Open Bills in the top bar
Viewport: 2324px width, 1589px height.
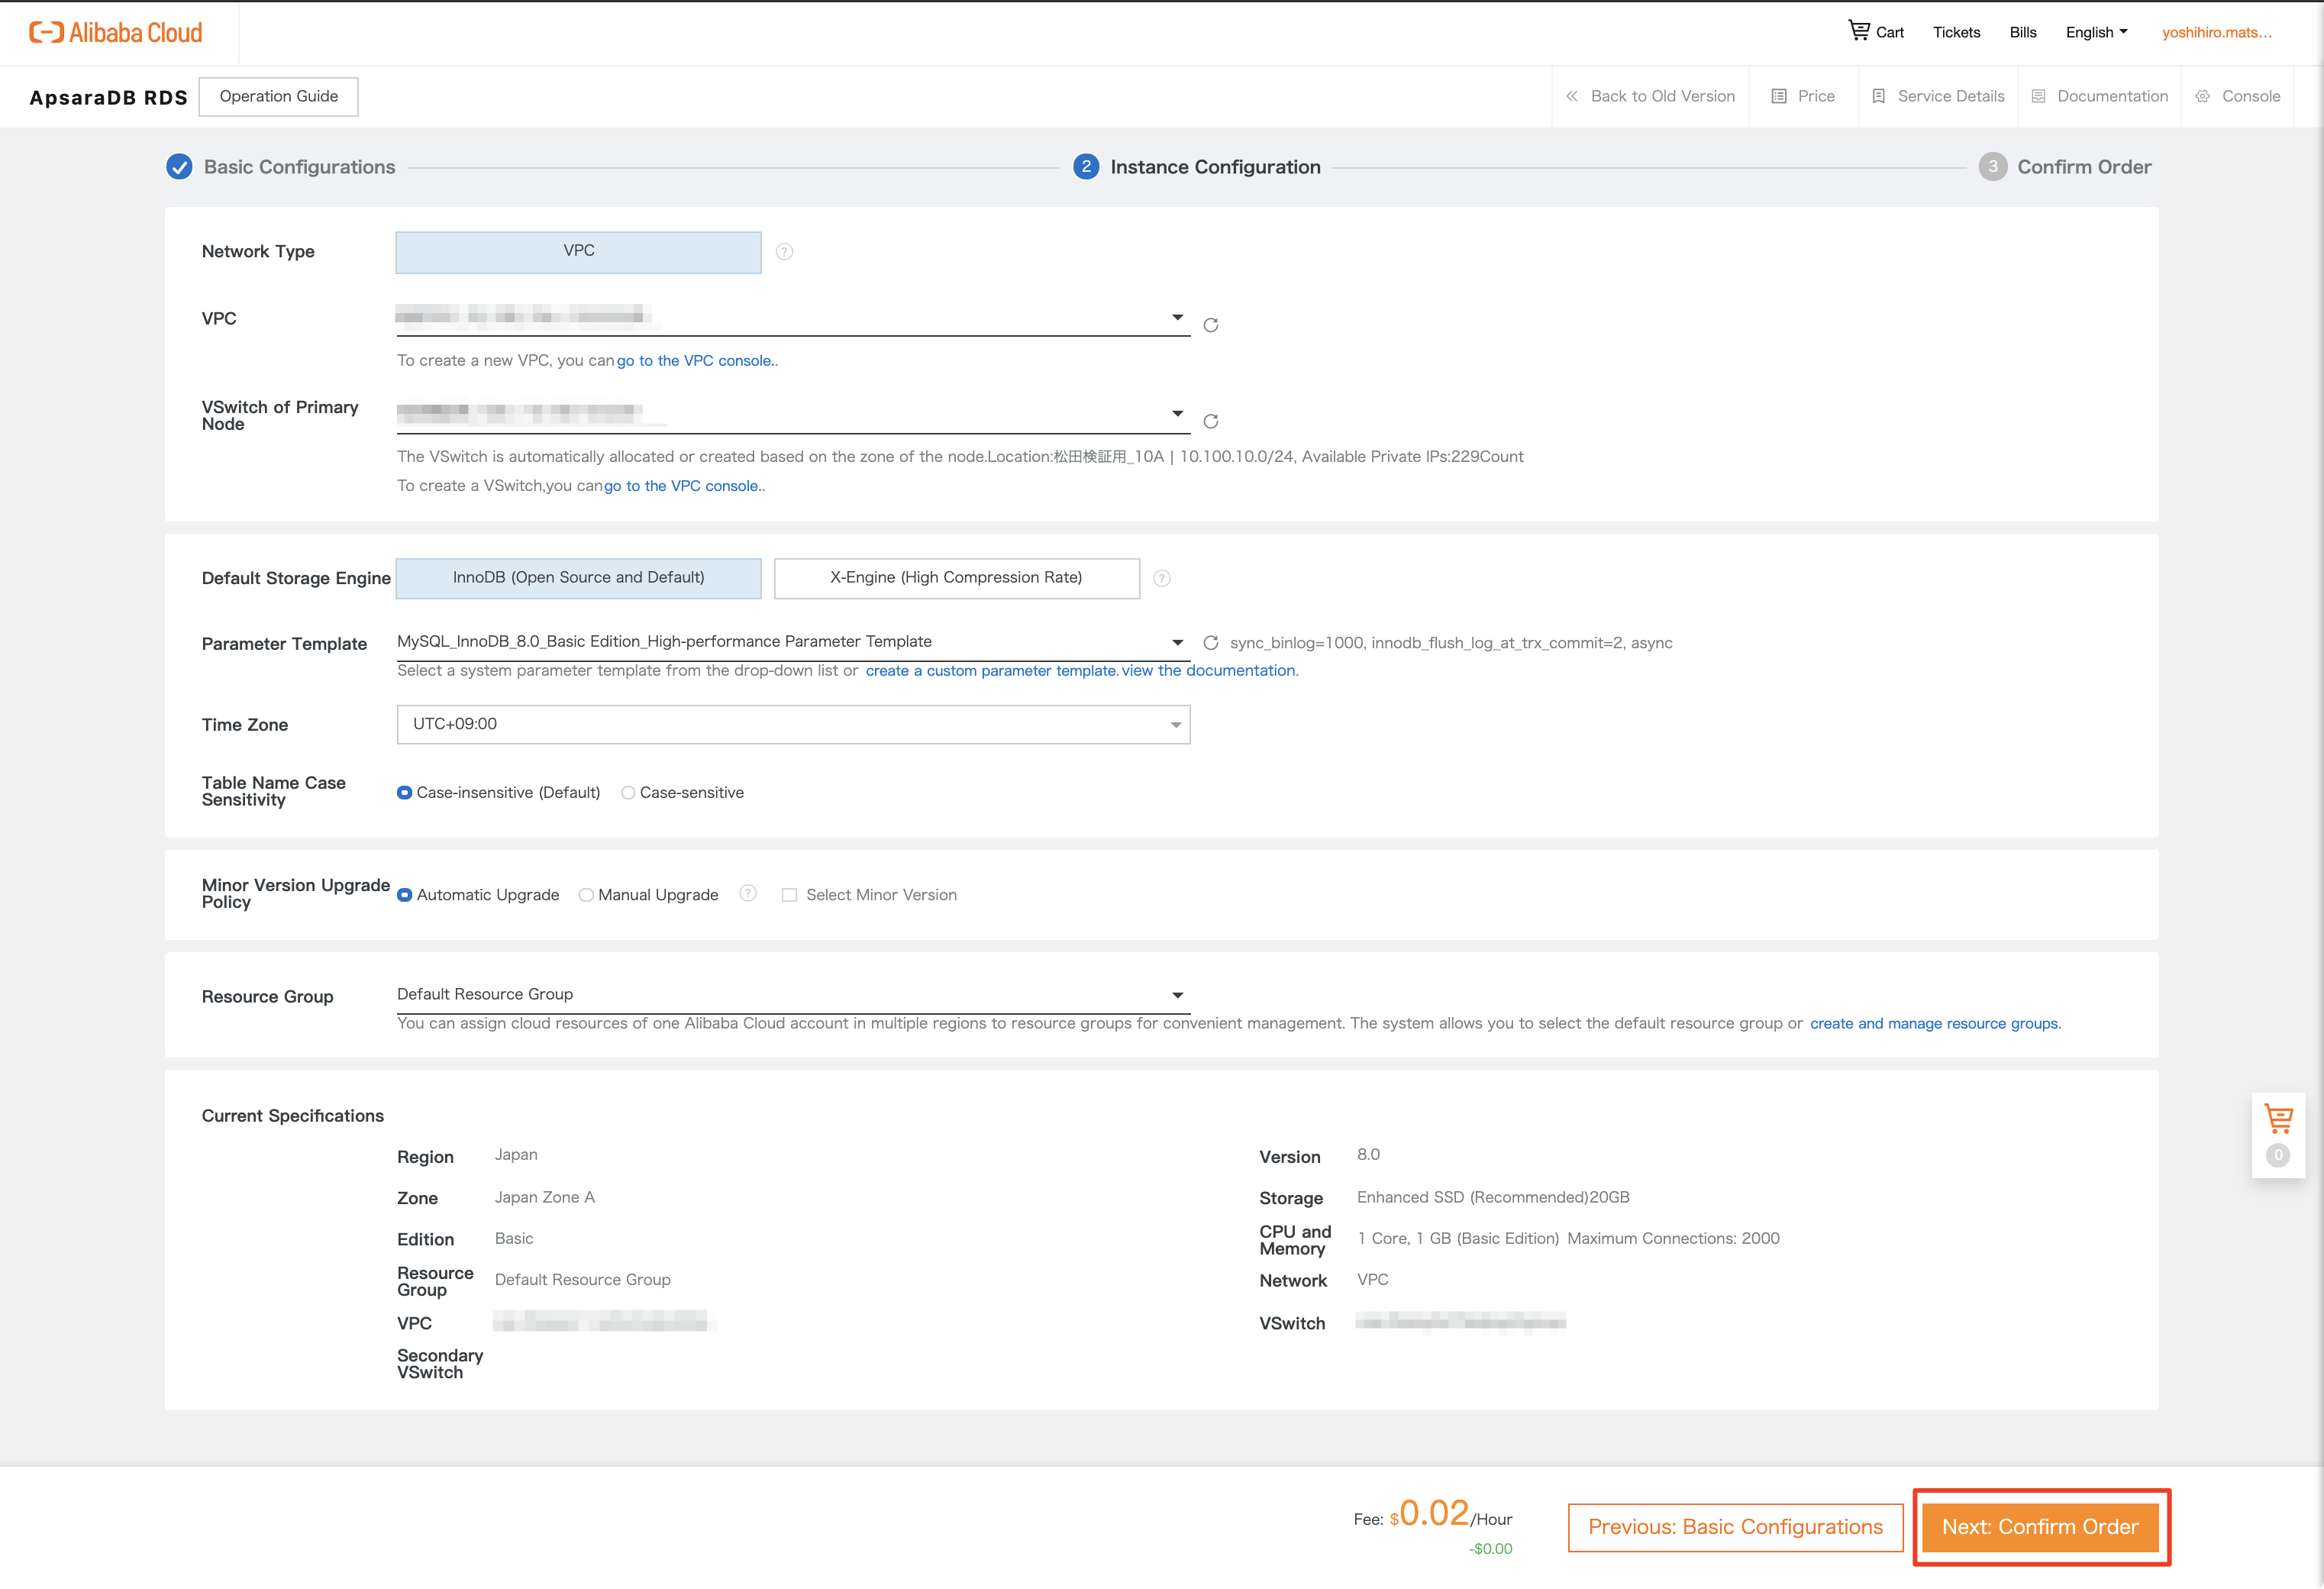2022,32
